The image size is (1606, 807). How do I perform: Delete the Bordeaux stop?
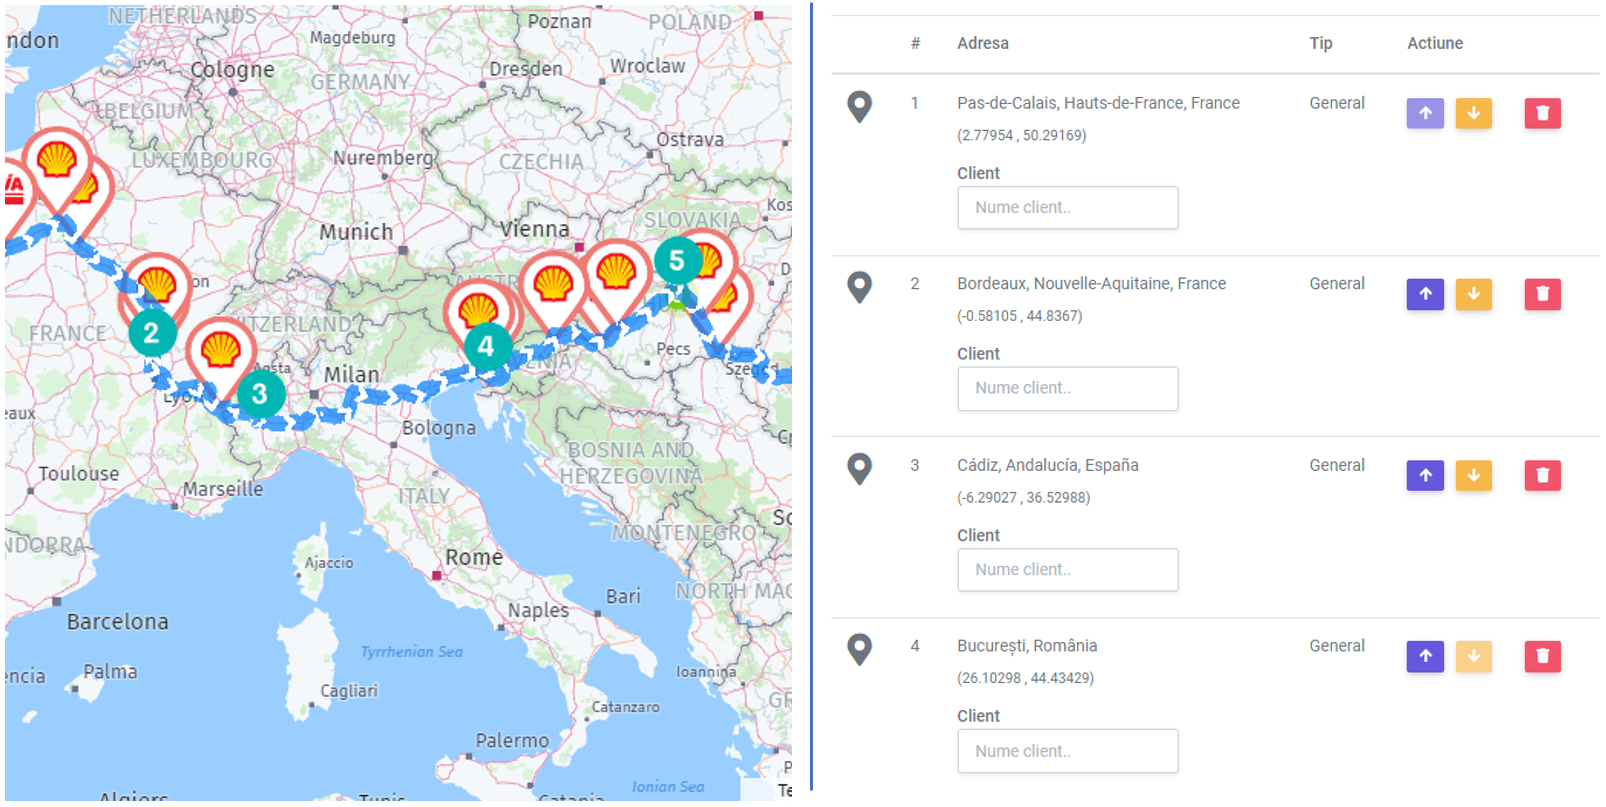tap(1542, 295)
